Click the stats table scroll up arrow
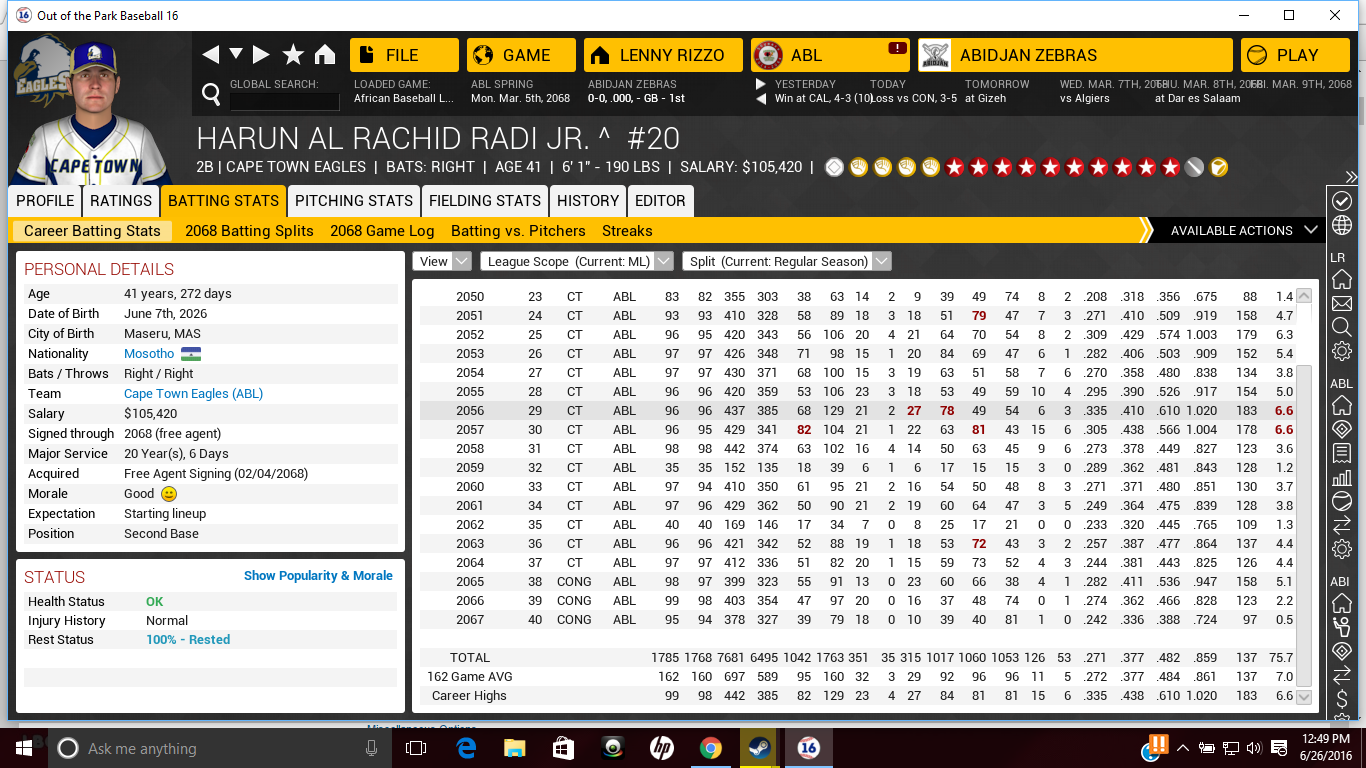The image size is (1366, 768). pyautogui.click(x=1304, y=296)
